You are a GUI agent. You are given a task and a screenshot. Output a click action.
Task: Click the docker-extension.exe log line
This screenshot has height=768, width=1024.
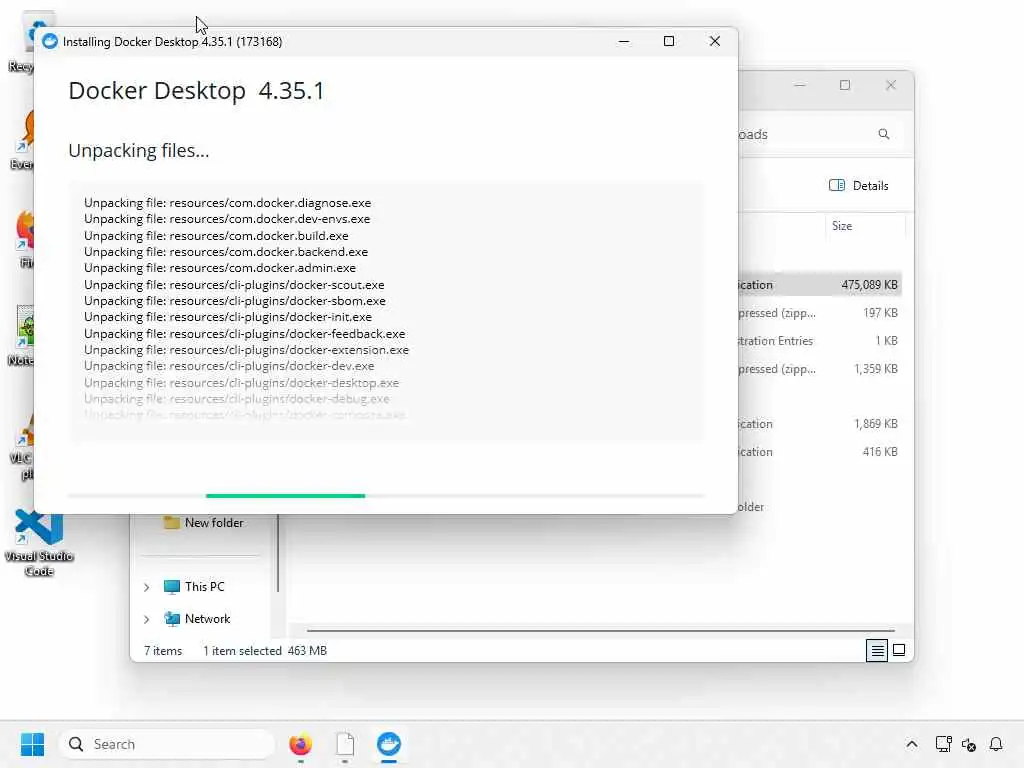[246, 350]
